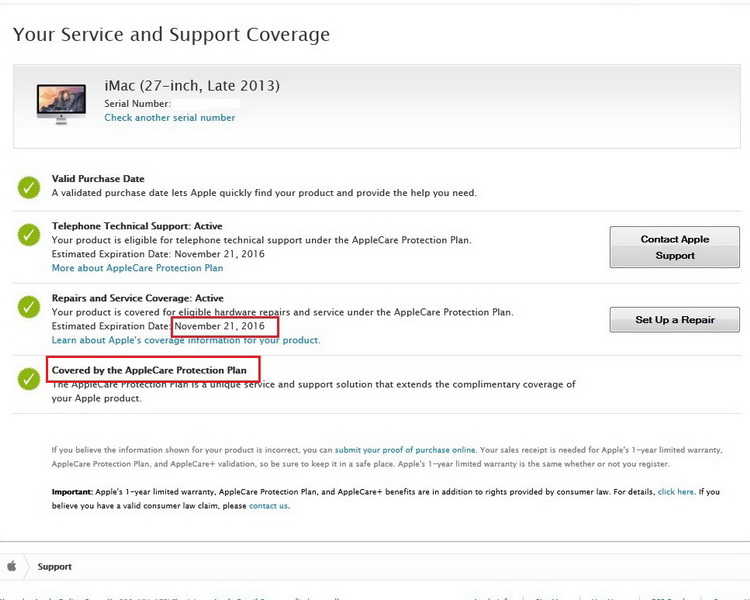Open the 'contact us' link
The height and width of the screenshot is (600, 750).
pyautogui.click(x=268, y=506)
